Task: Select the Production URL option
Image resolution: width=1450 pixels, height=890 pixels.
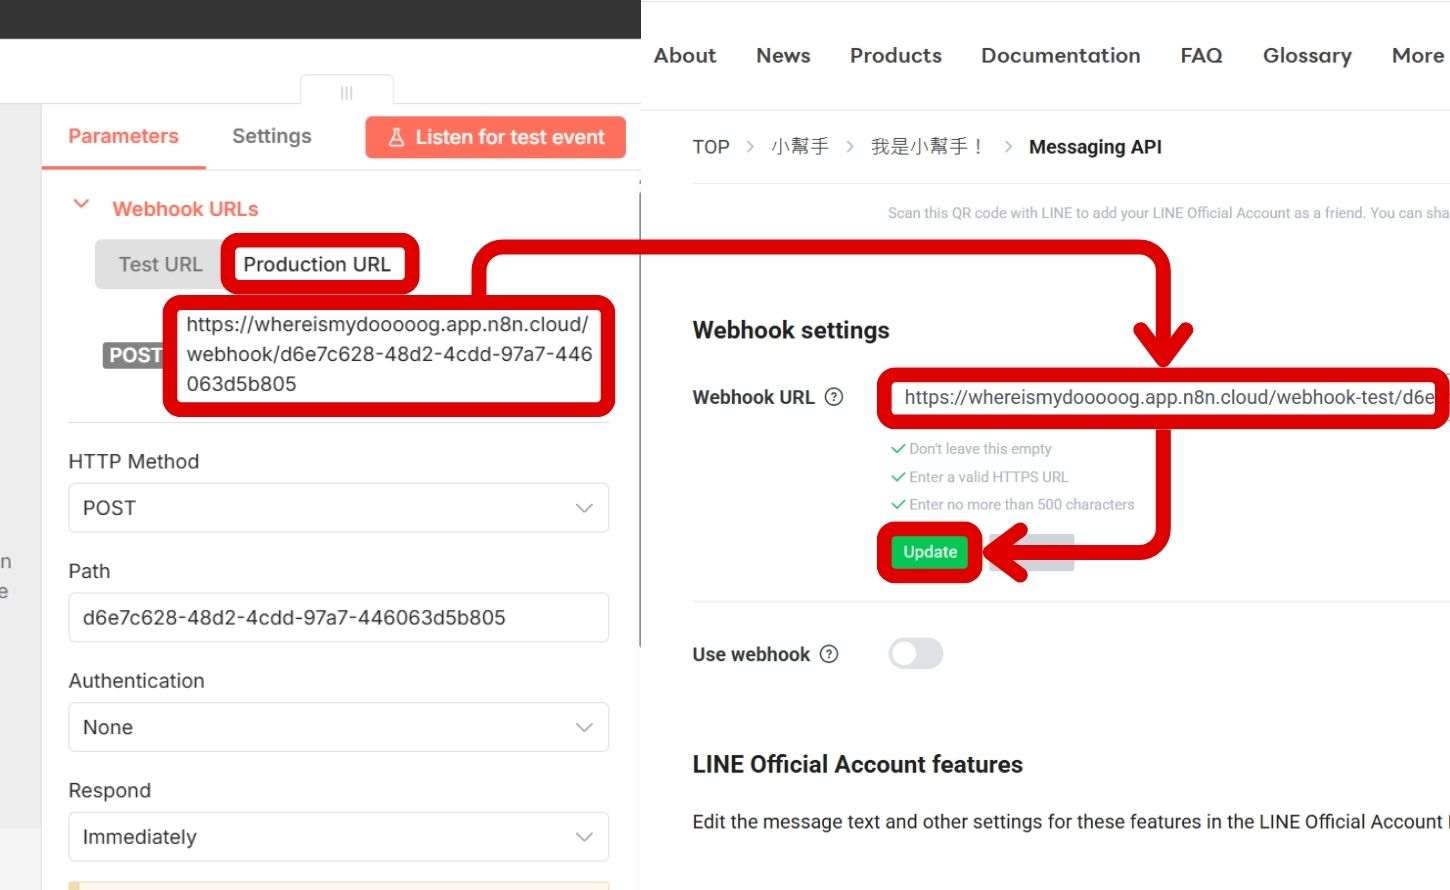Action: pos(317,265)
